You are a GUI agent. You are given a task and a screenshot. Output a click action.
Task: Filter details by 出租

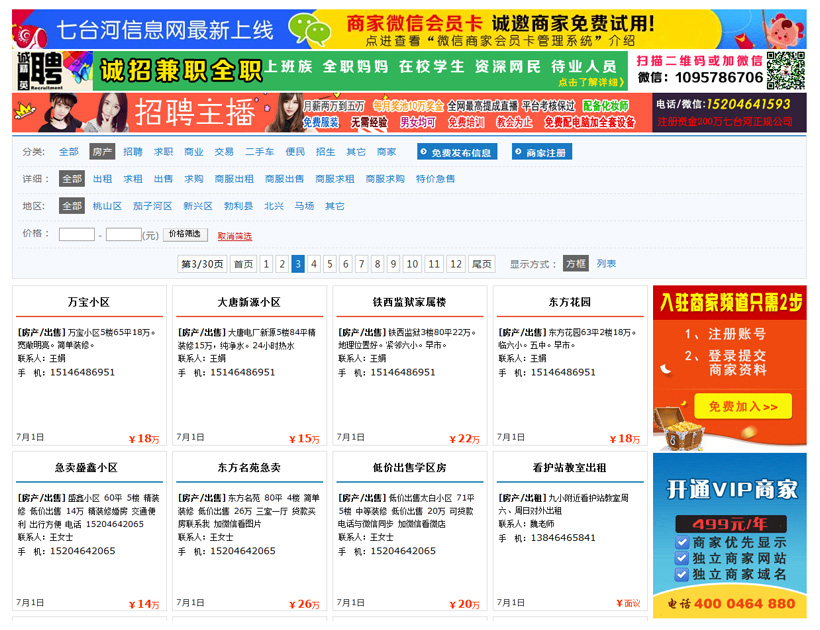102,179
